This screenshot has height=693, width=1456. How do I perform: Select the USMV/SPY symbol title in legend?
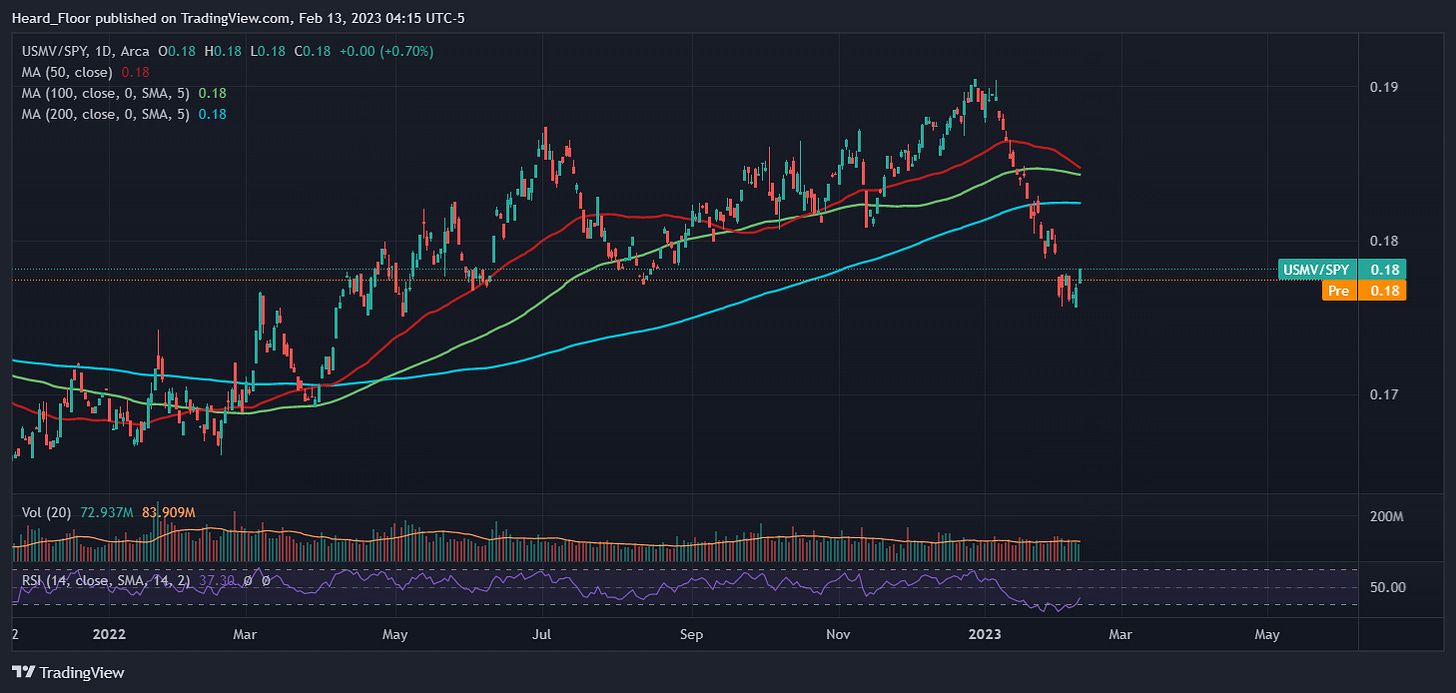pos(55,50)
